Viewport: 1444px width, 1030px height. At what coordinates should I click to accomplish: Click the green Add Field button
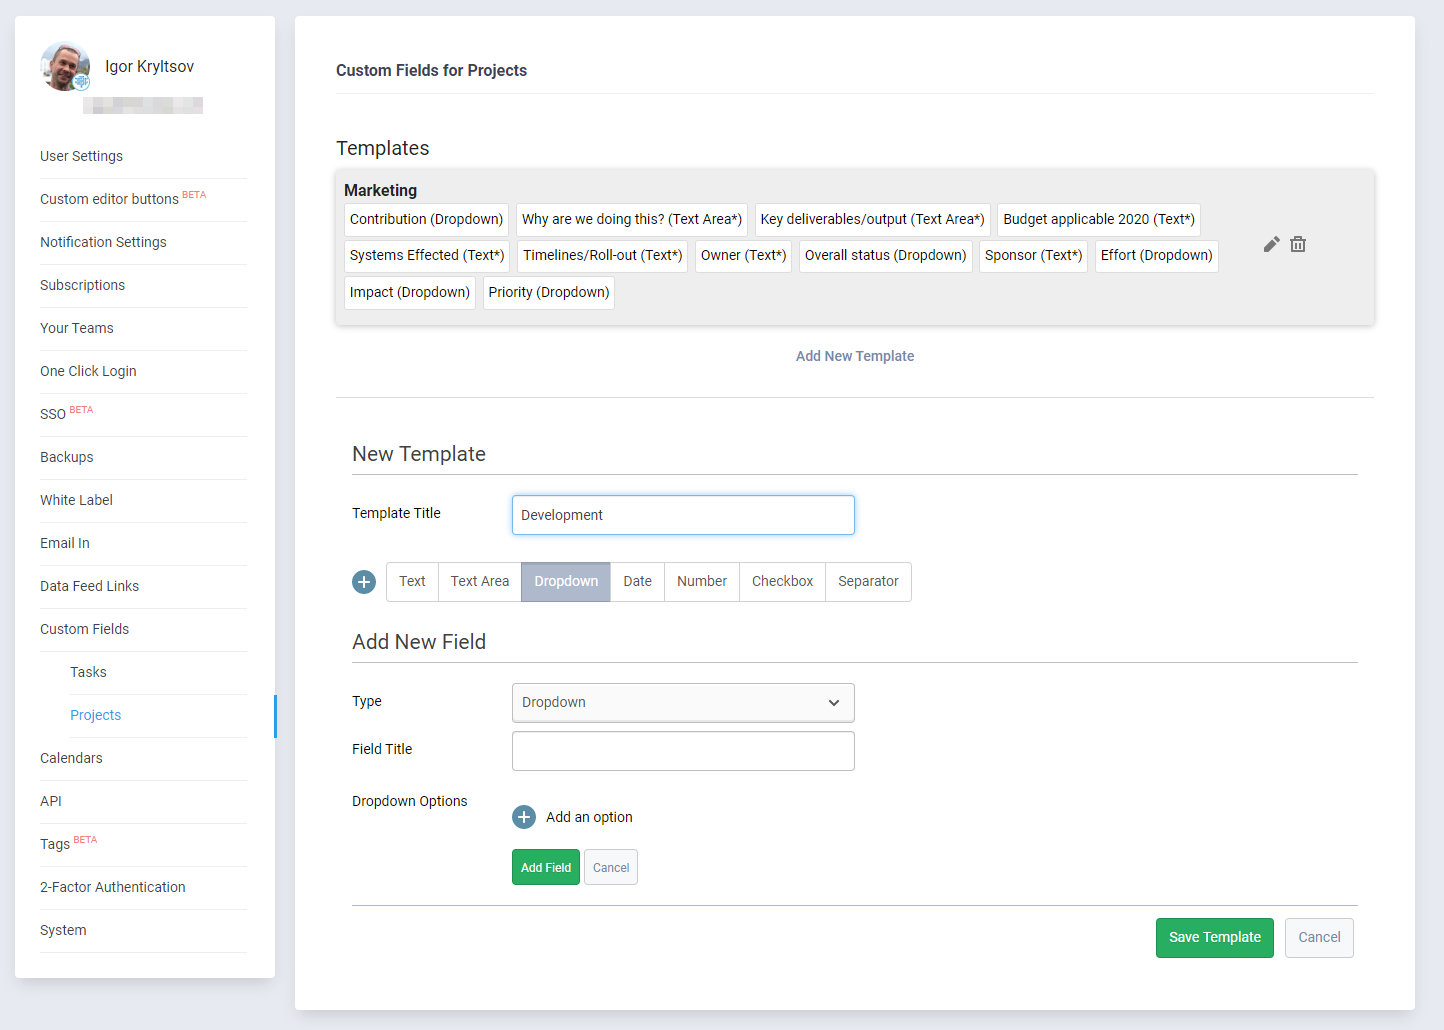point(545,867)
